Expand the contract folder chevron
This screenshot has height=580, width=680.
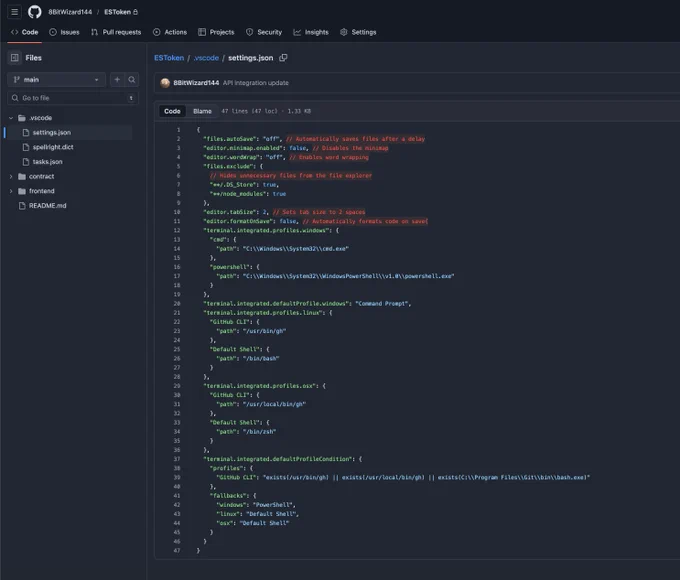pyautogui.click(x=11, y=177)
